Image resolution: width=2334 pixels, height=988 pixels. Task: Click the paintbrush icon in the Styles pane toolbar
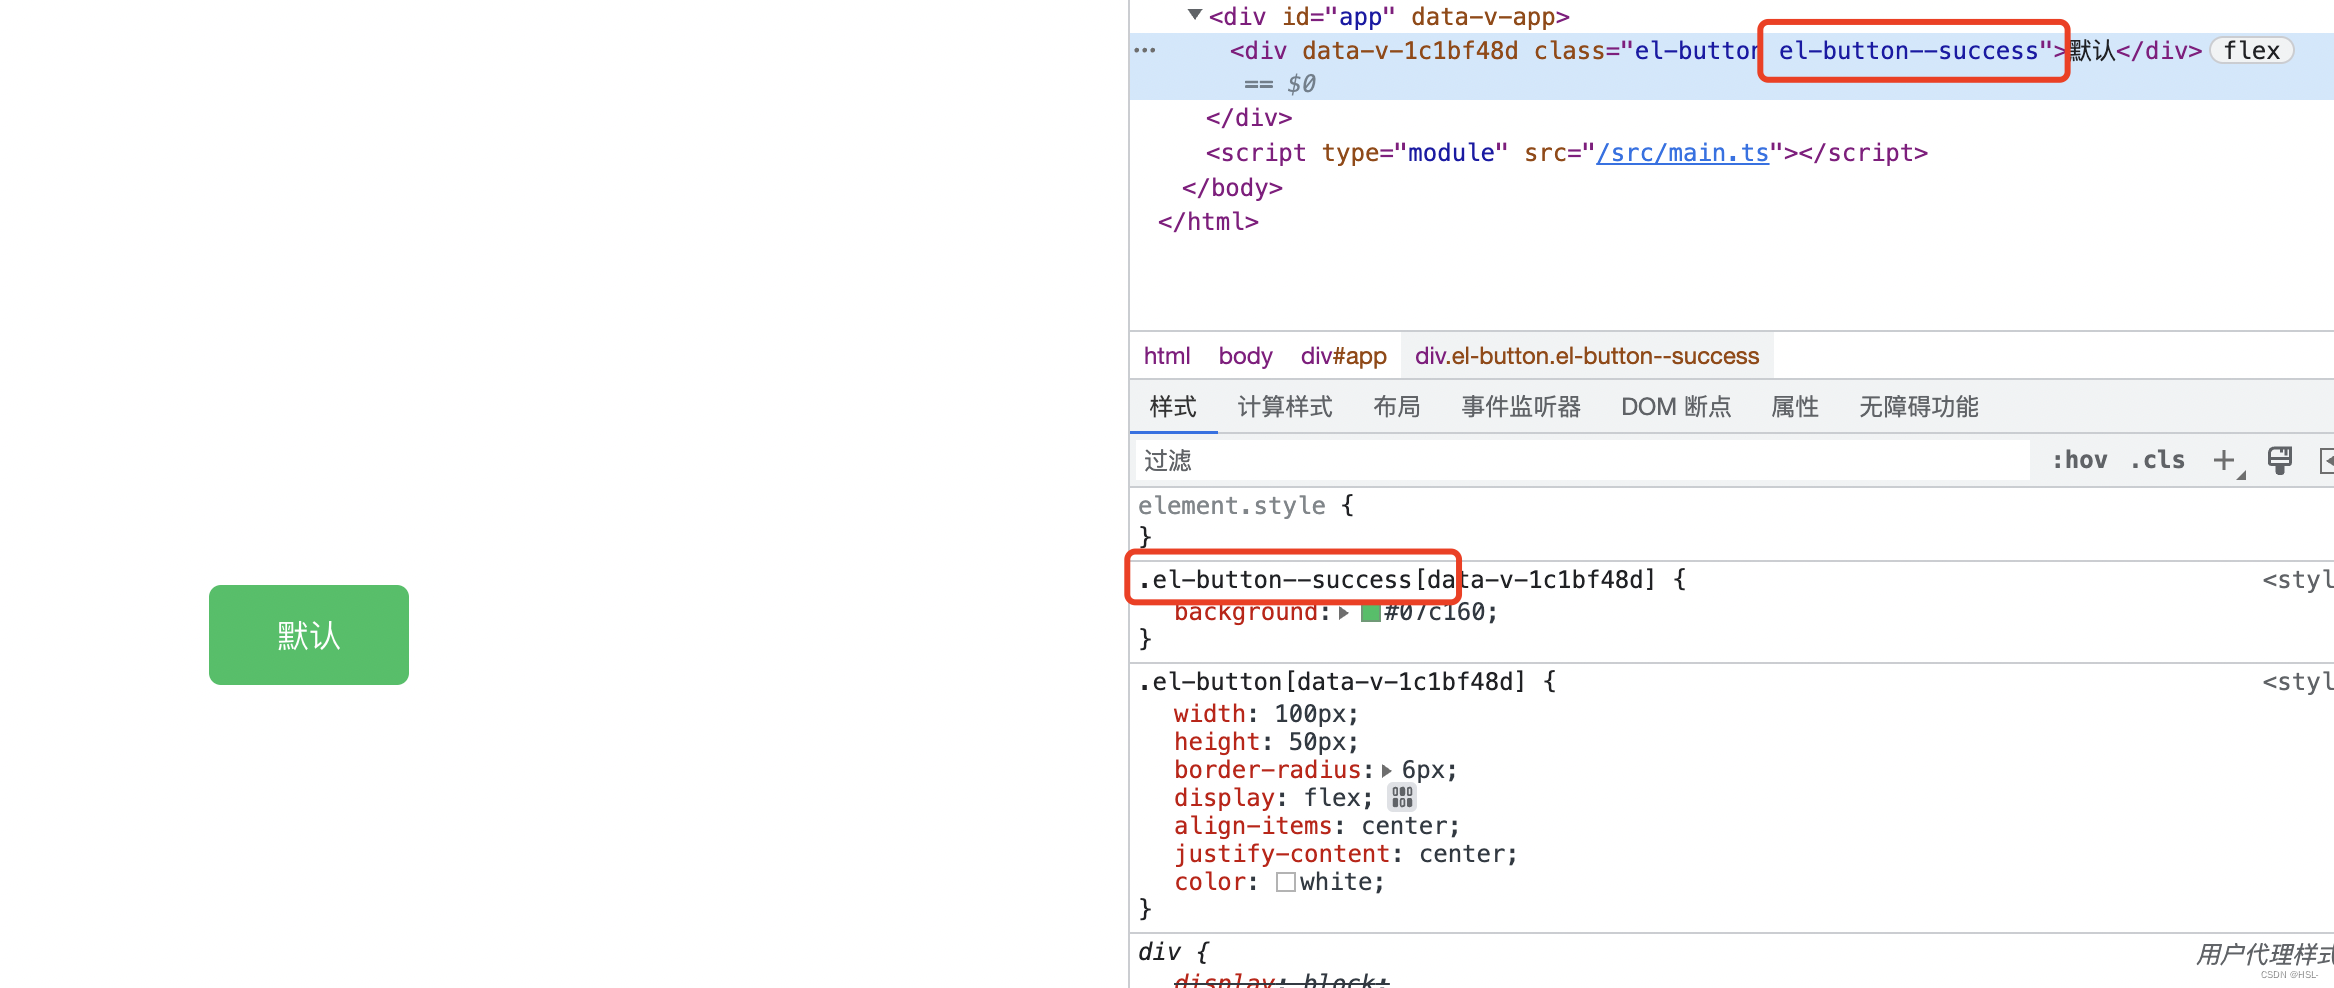(x=2279, y=460)
